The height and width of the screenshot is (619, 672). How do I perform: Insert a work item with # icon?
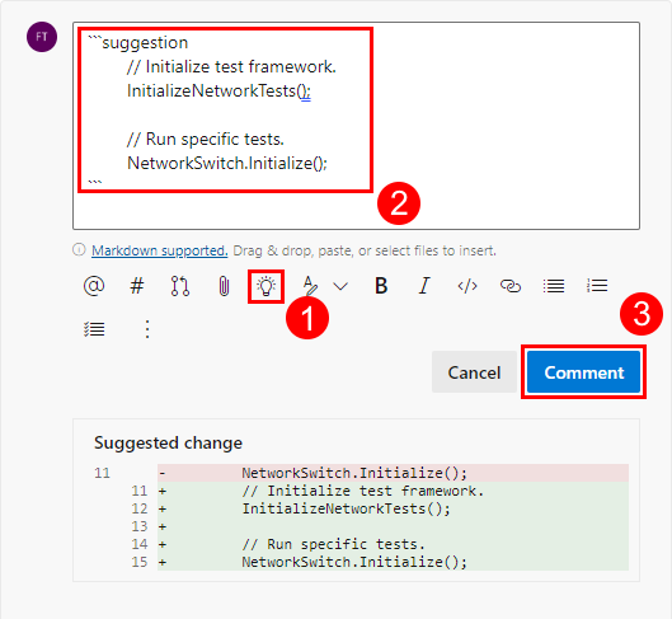tap(137, 286)
